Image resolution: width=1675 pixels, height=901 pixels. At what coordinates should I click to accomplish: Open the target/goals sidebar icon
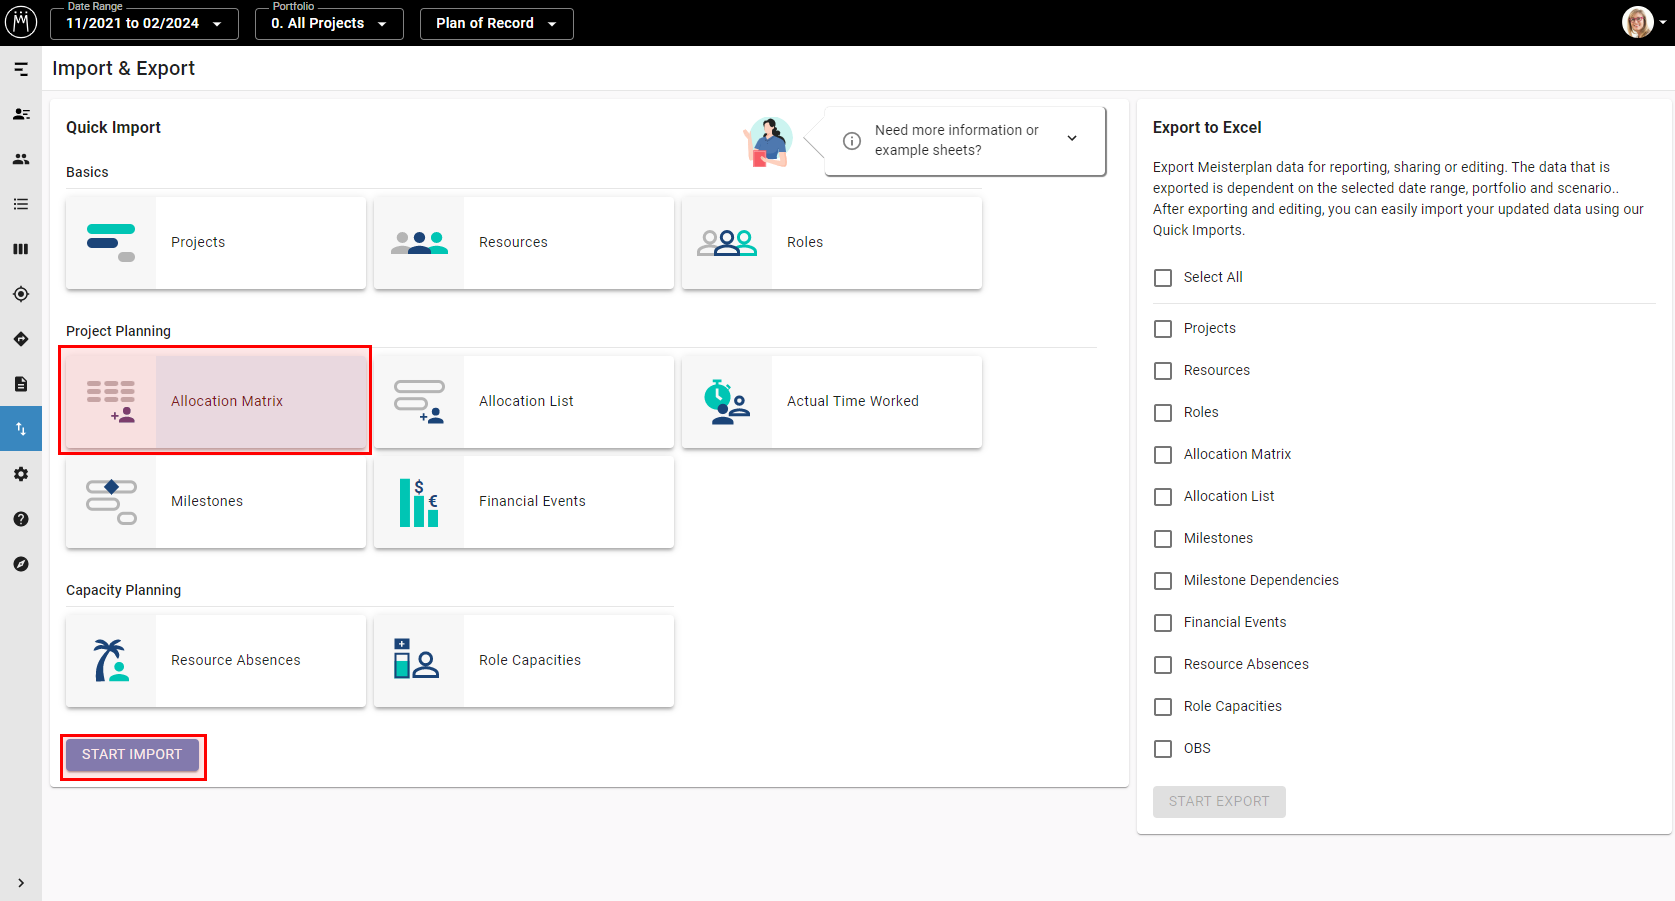21,294
